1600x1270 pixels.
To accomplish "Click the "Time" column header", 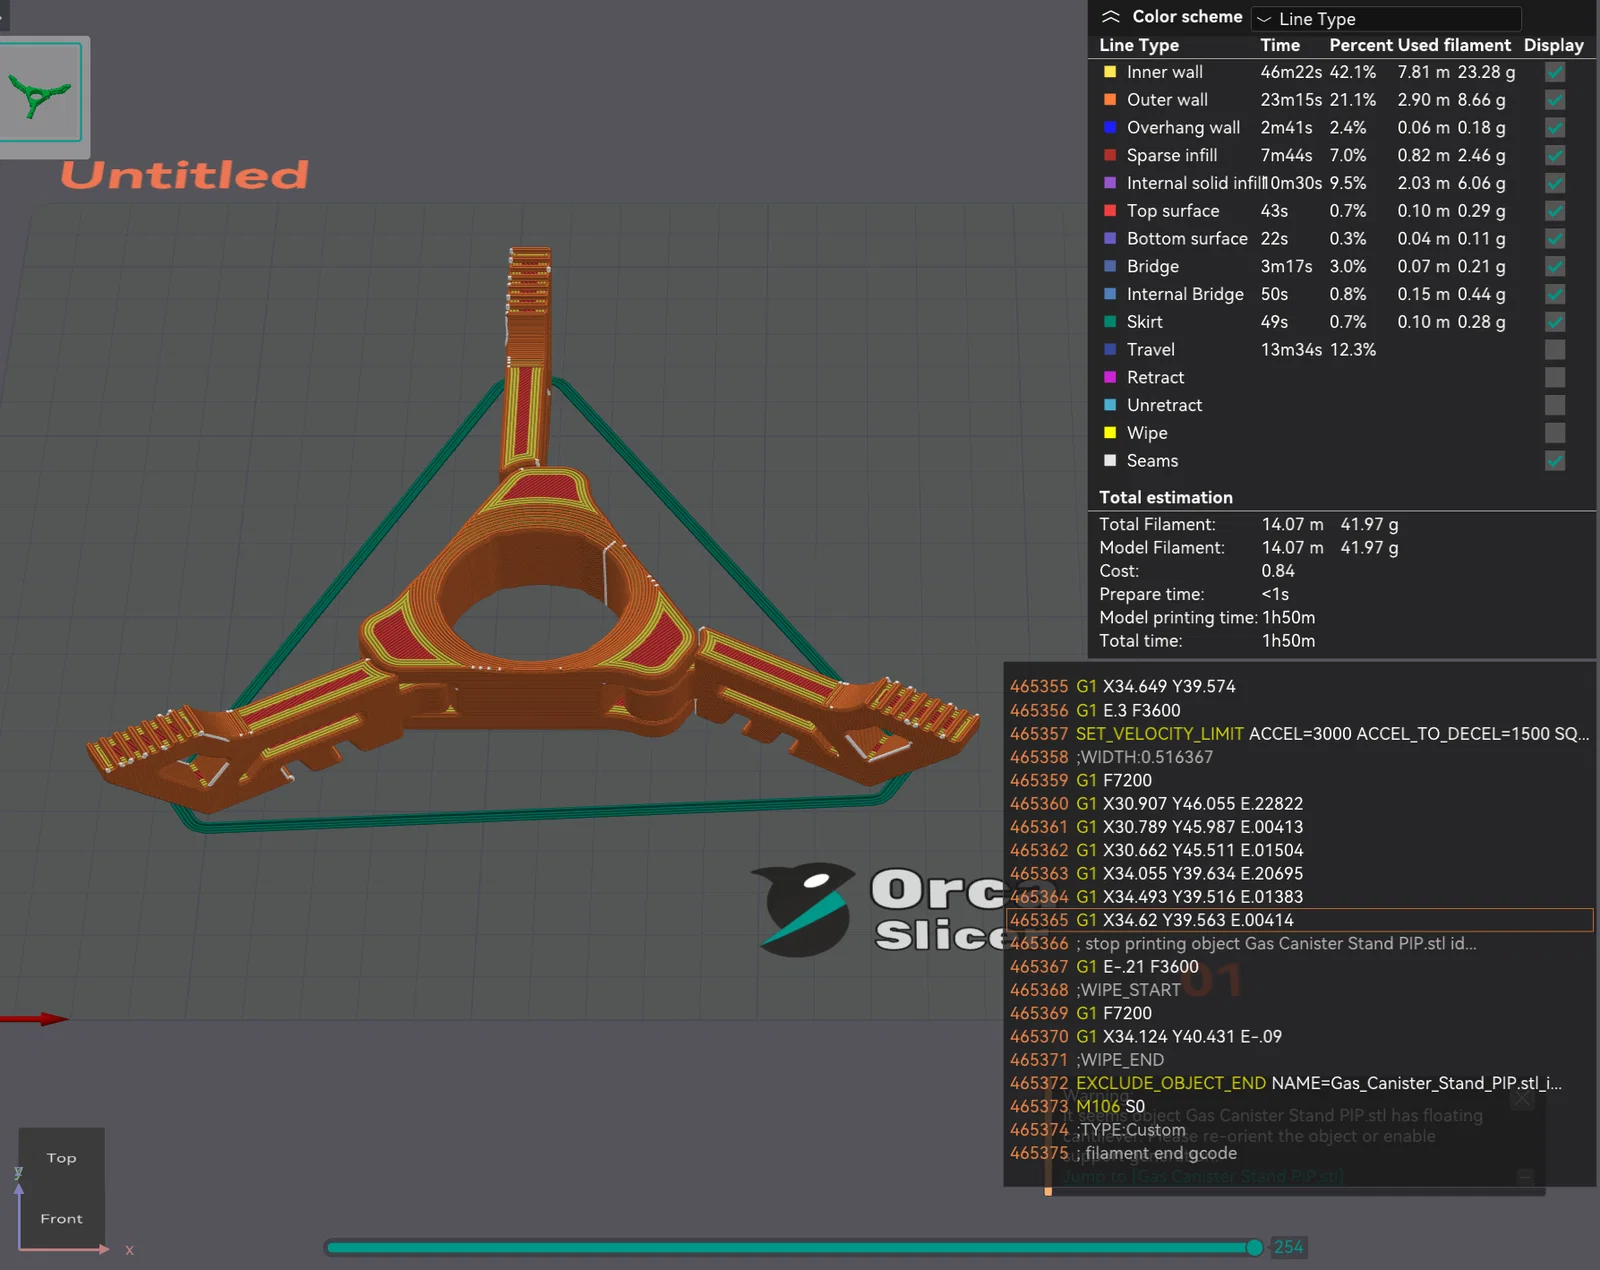I will click(x=1280, y=45).
